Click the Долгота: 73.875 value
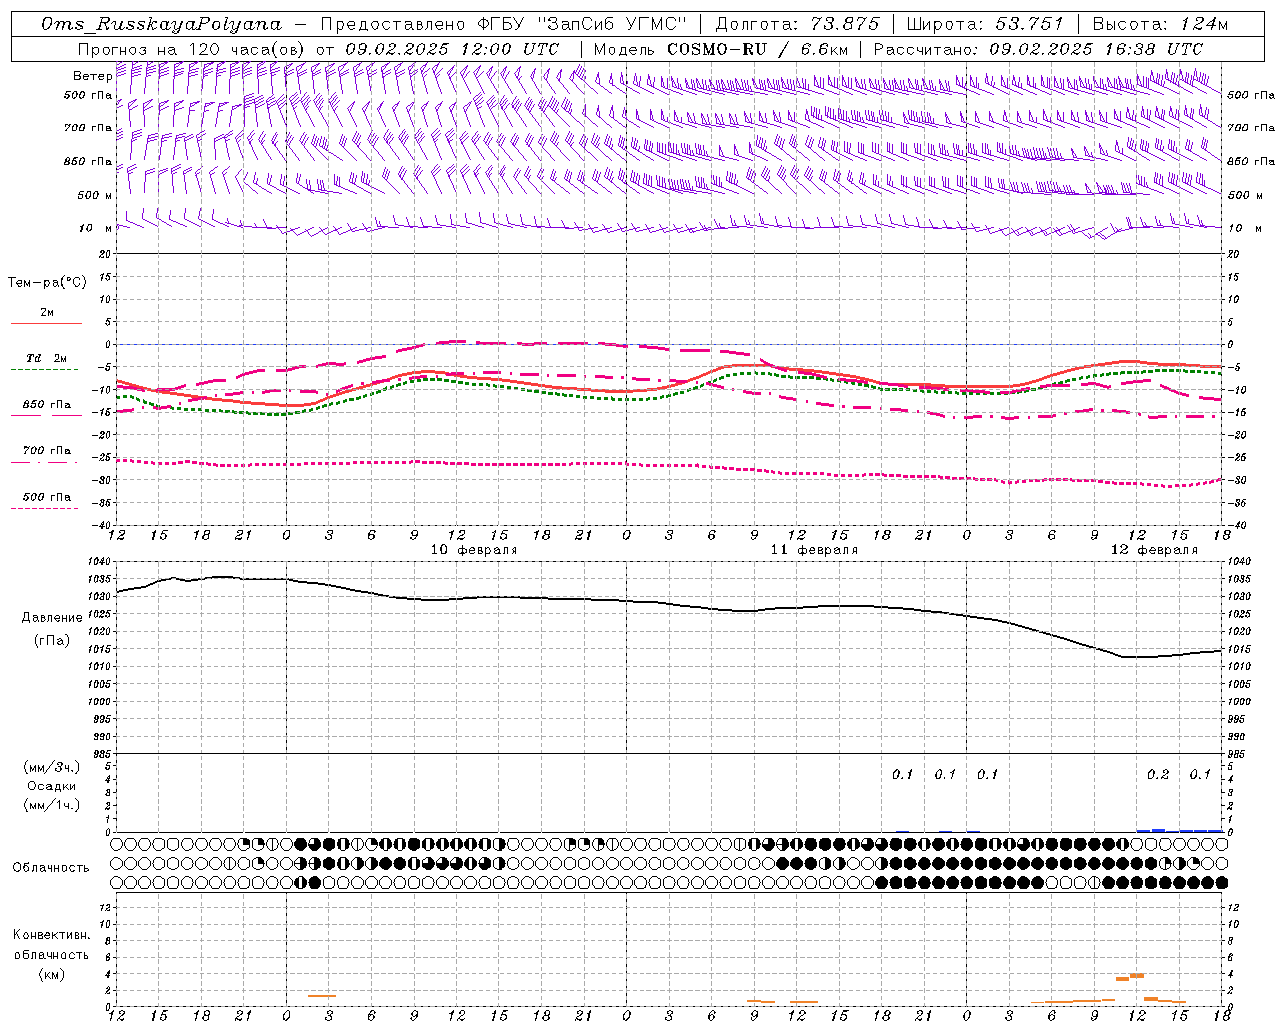Image resolution: width=1280 pixels, height=1024 pixels. click(x=798, y=24)
